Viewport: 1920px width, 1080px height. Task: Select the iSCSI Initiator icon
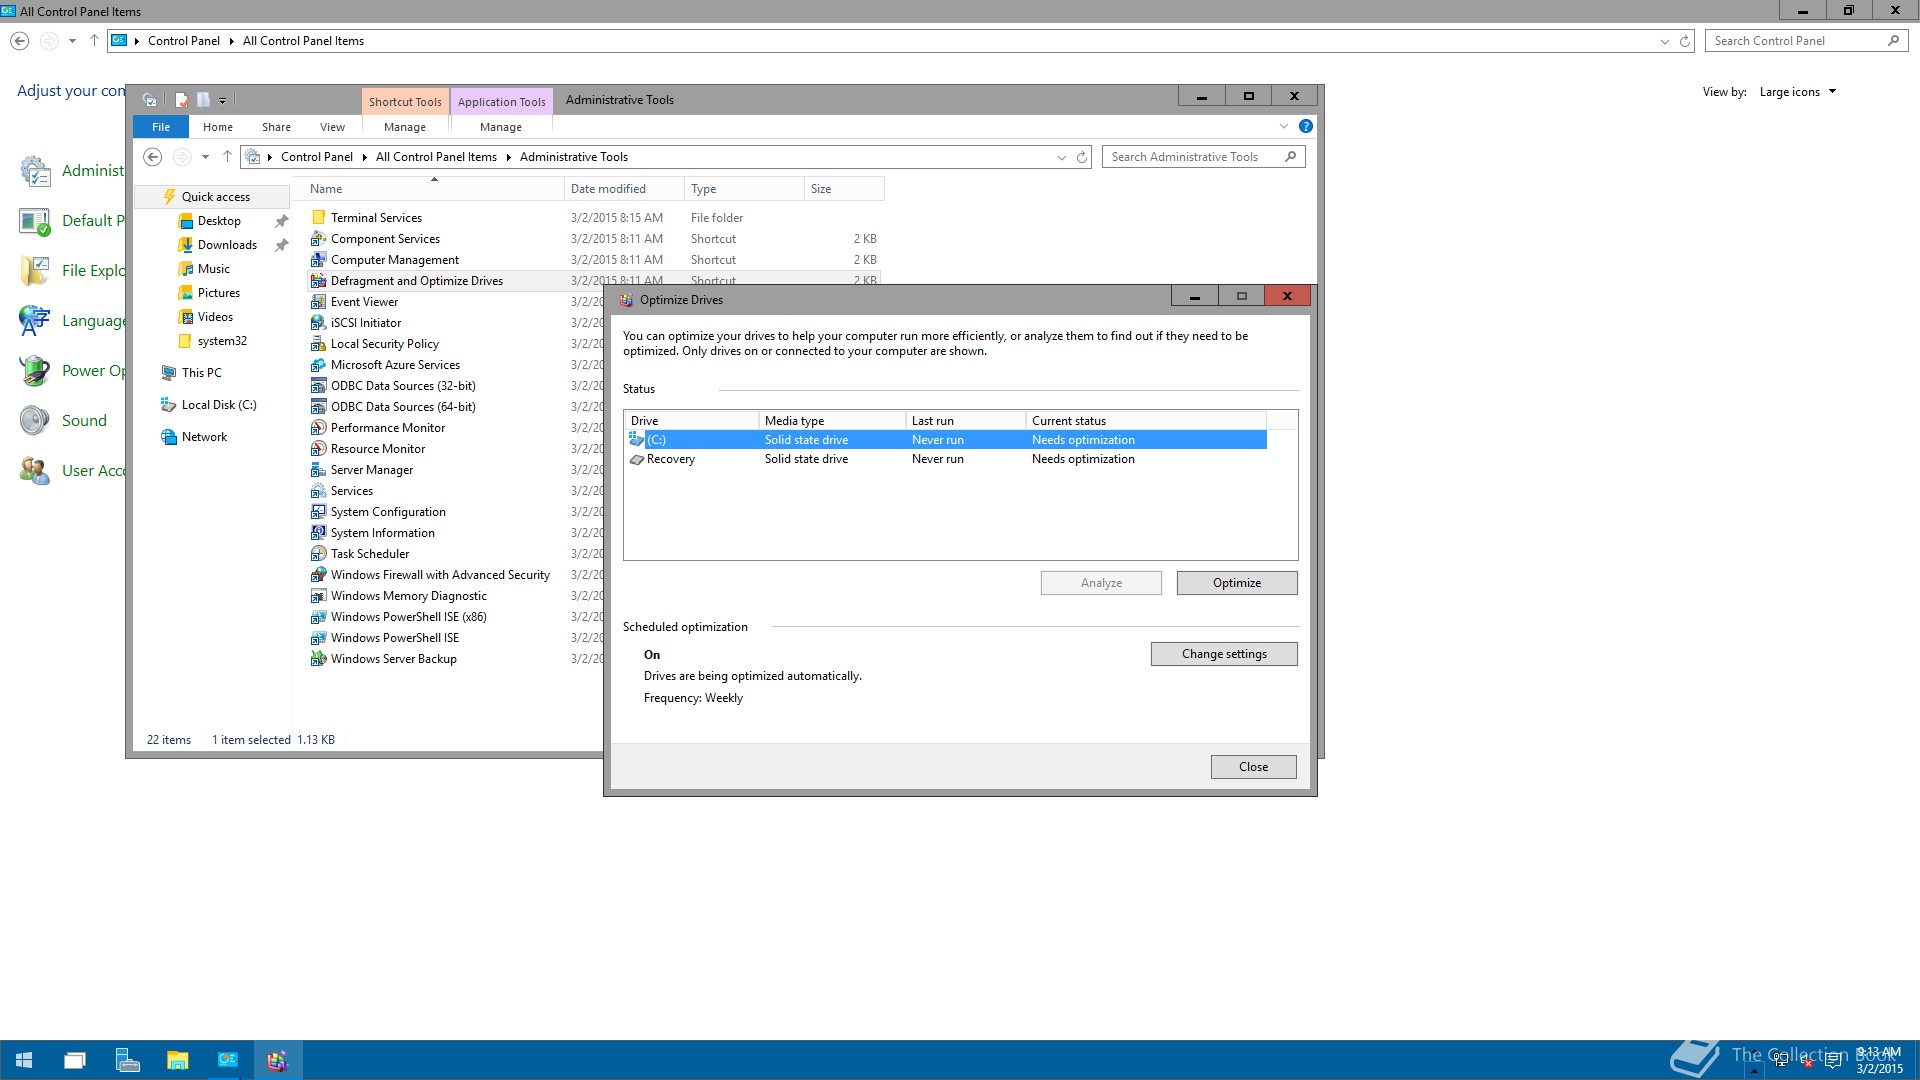(x=318, y=322)
